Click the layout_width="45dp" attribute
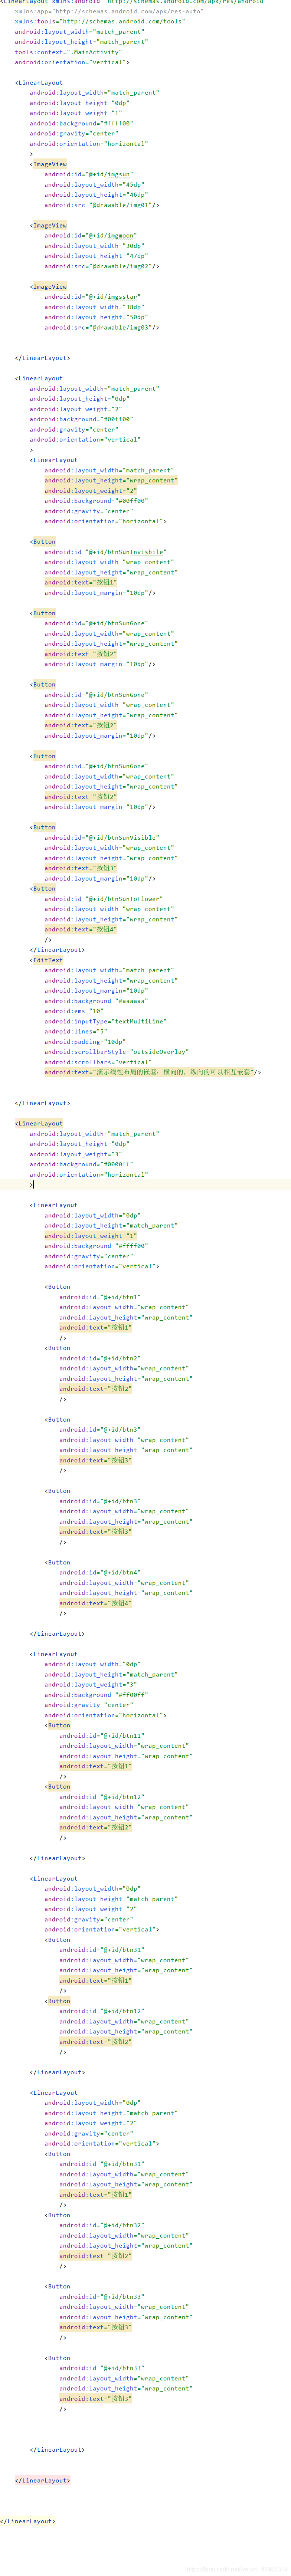Image resolution: width=291 pixels, height=2576 pixels. click(94, 184)
